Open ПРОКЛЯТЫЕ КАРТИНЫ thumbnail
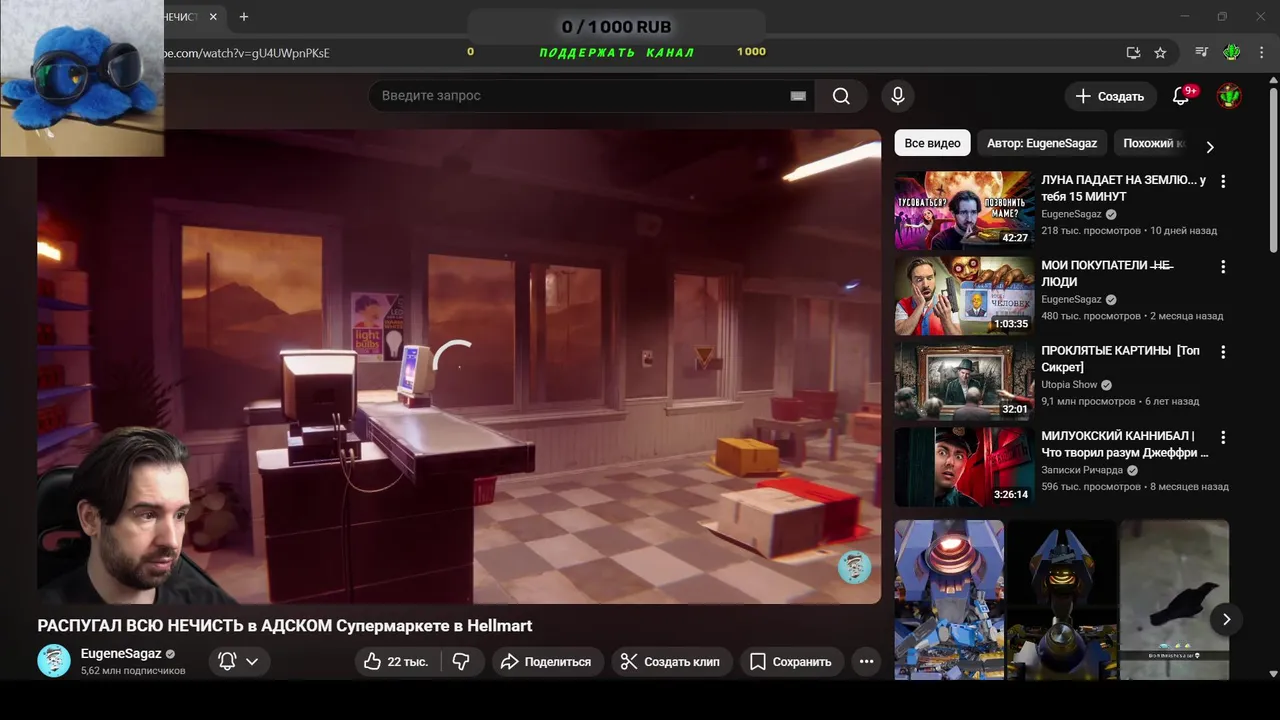The height and width of the screenshot is (720, 1280). [x=964, y=380]
